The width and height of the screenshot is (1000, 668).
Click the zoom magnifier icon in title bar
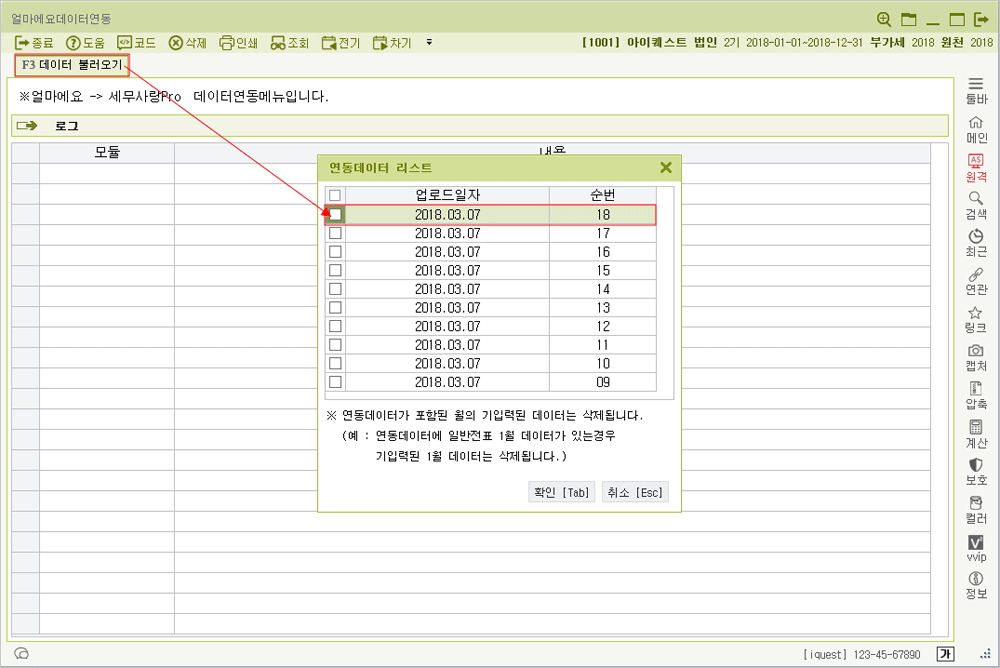pos(884,19)
